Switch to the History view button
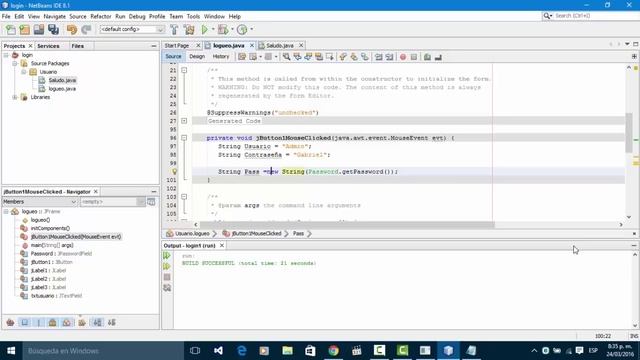 [x=221, y=57]
